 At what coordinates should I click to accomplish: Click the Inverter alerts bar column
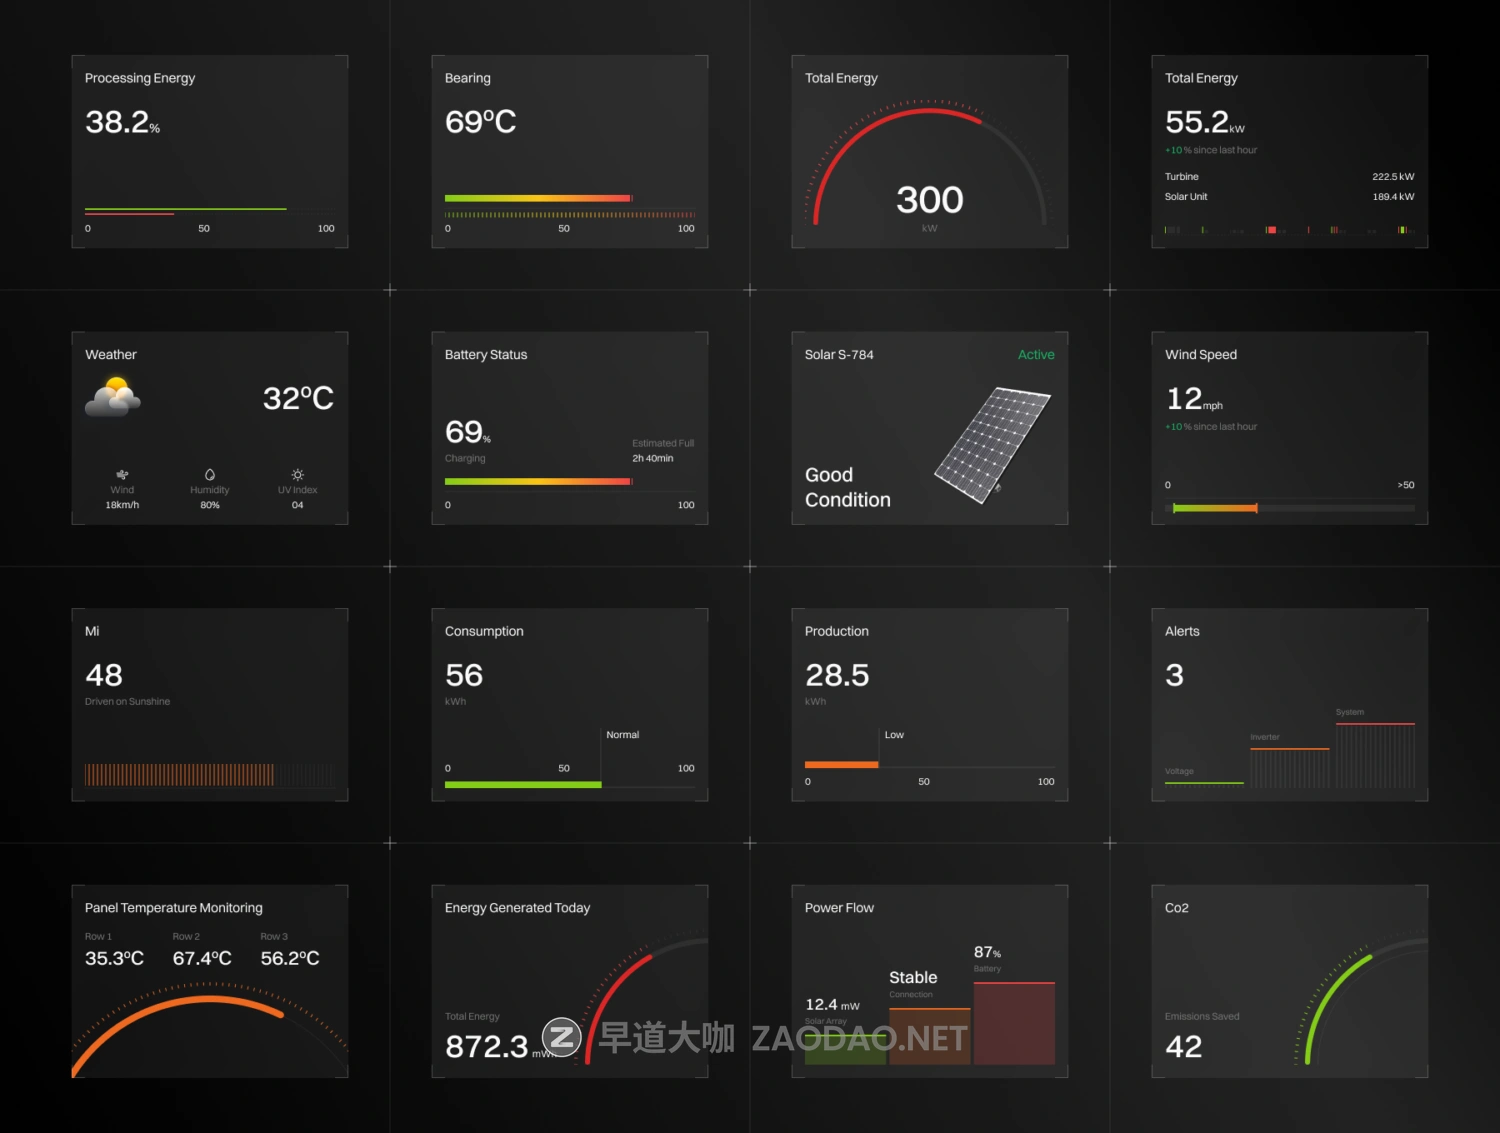(x=1290, y=767)
